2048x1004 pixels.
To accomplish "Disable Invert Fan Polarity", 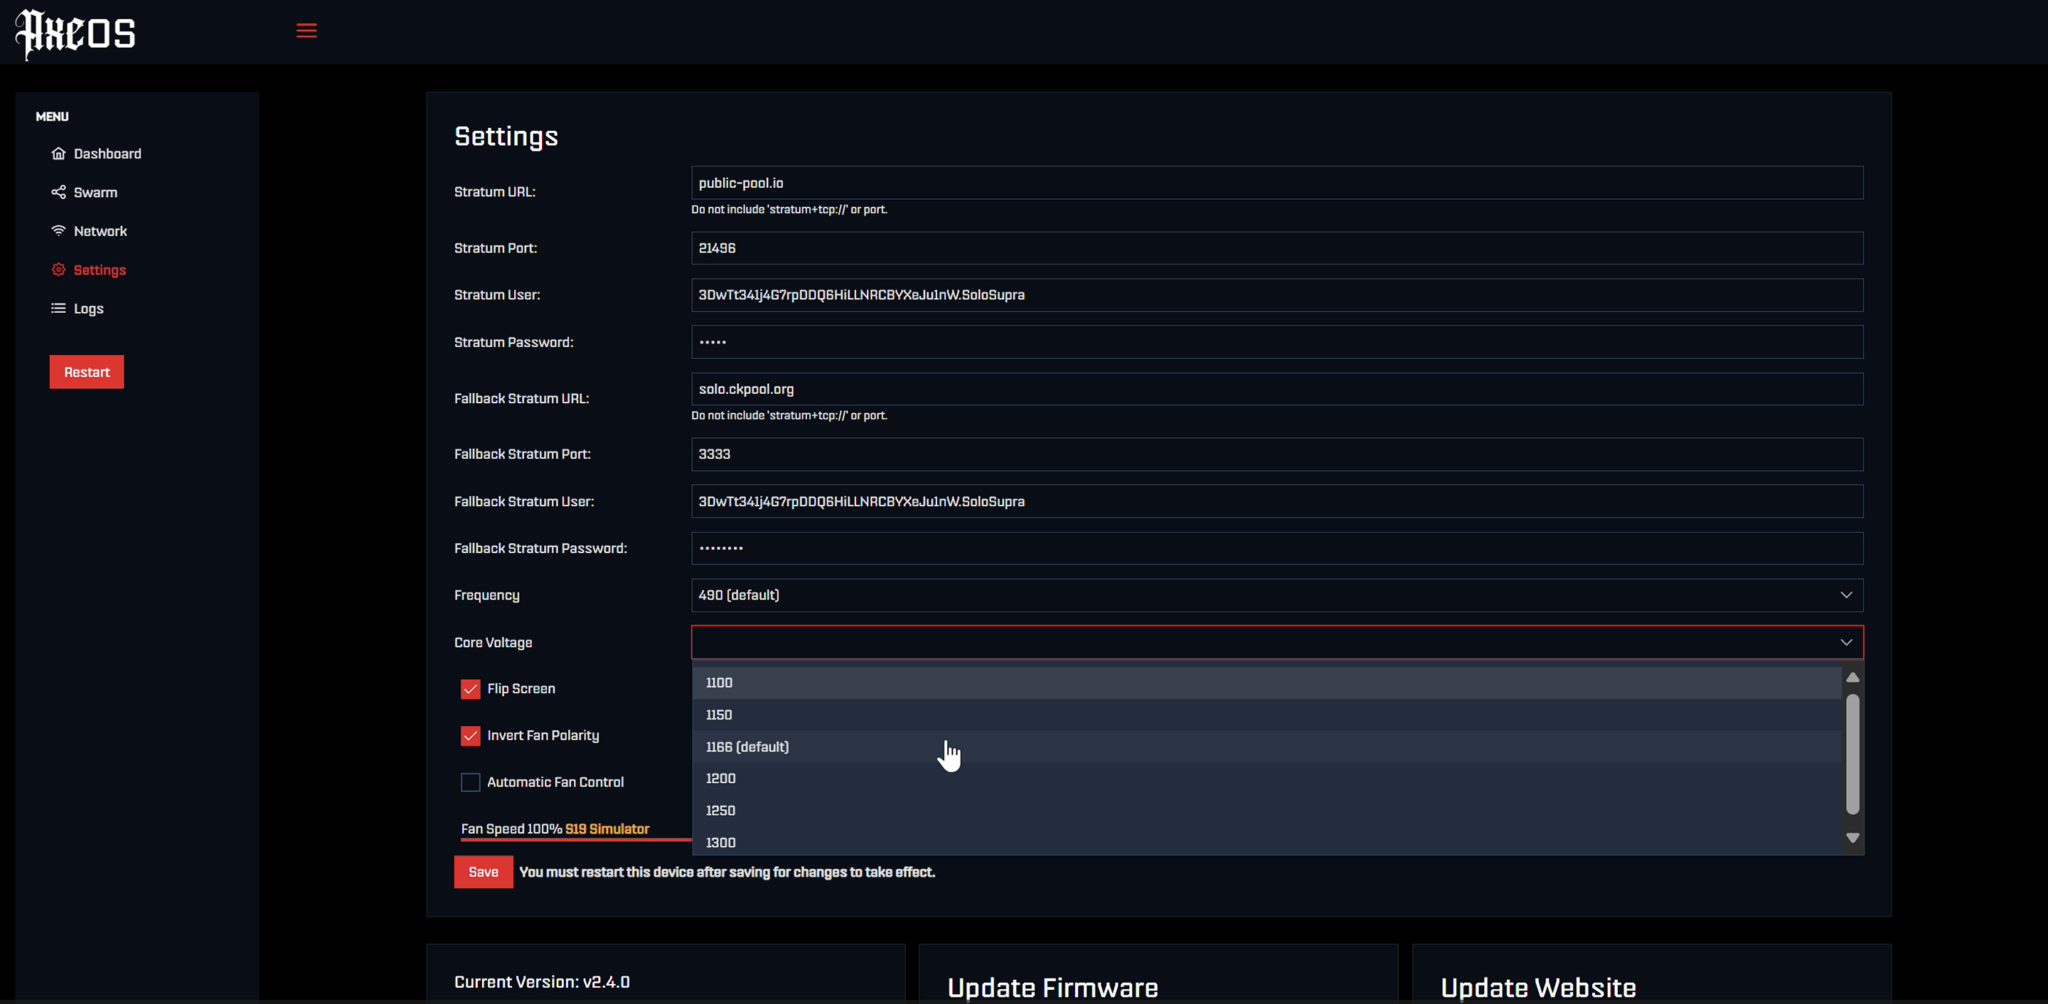I will coord(470,736).
